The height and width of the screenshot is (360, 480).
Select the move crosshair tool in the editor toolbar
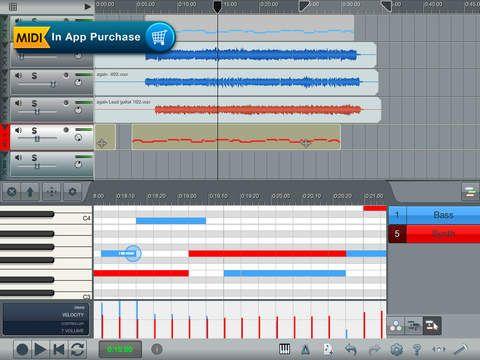pos(51,192)
